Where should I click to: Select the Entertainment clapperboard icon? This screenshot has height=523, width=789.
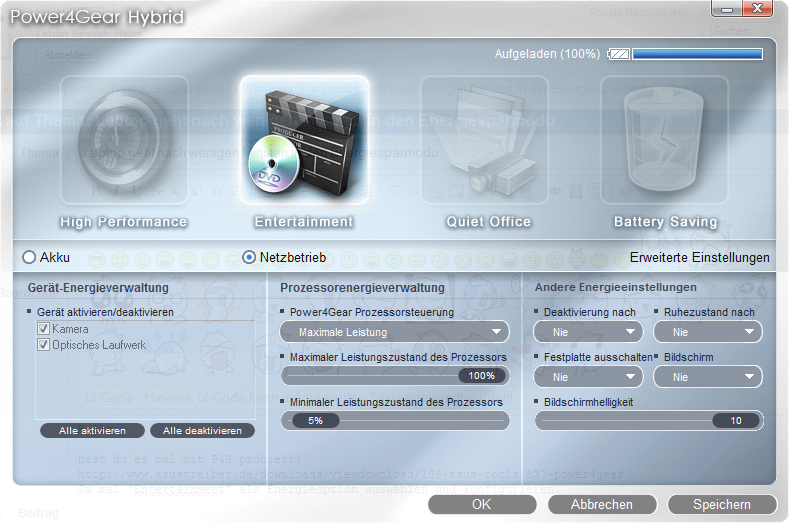point(304,140)
